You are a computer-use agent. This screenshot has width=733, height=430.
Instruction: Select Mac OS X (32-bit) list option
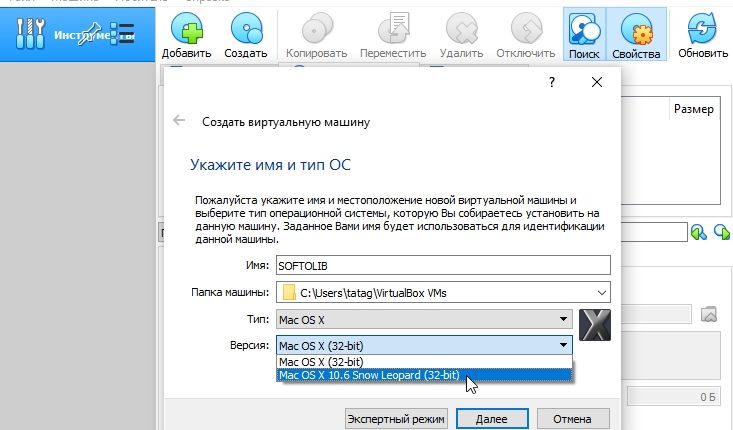pos(424,362)
